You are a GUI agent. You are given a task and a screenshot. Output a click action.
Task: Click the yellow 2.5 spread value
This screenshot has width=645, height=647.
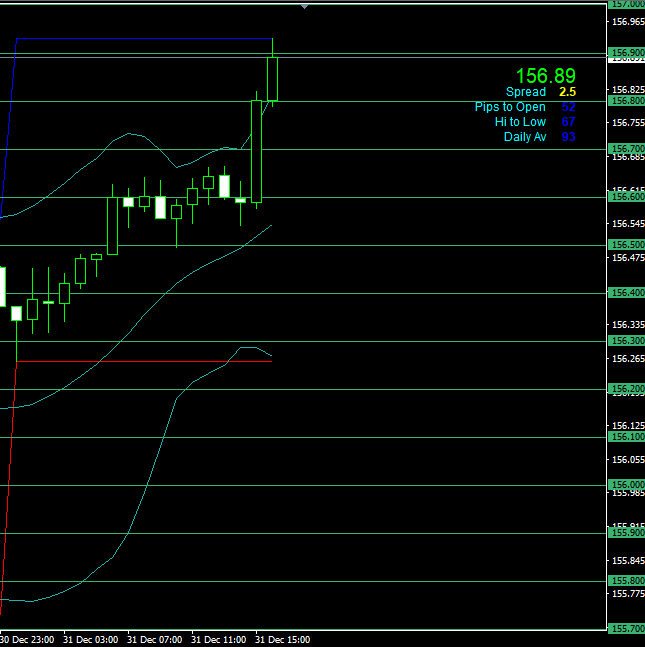(567, 92)
